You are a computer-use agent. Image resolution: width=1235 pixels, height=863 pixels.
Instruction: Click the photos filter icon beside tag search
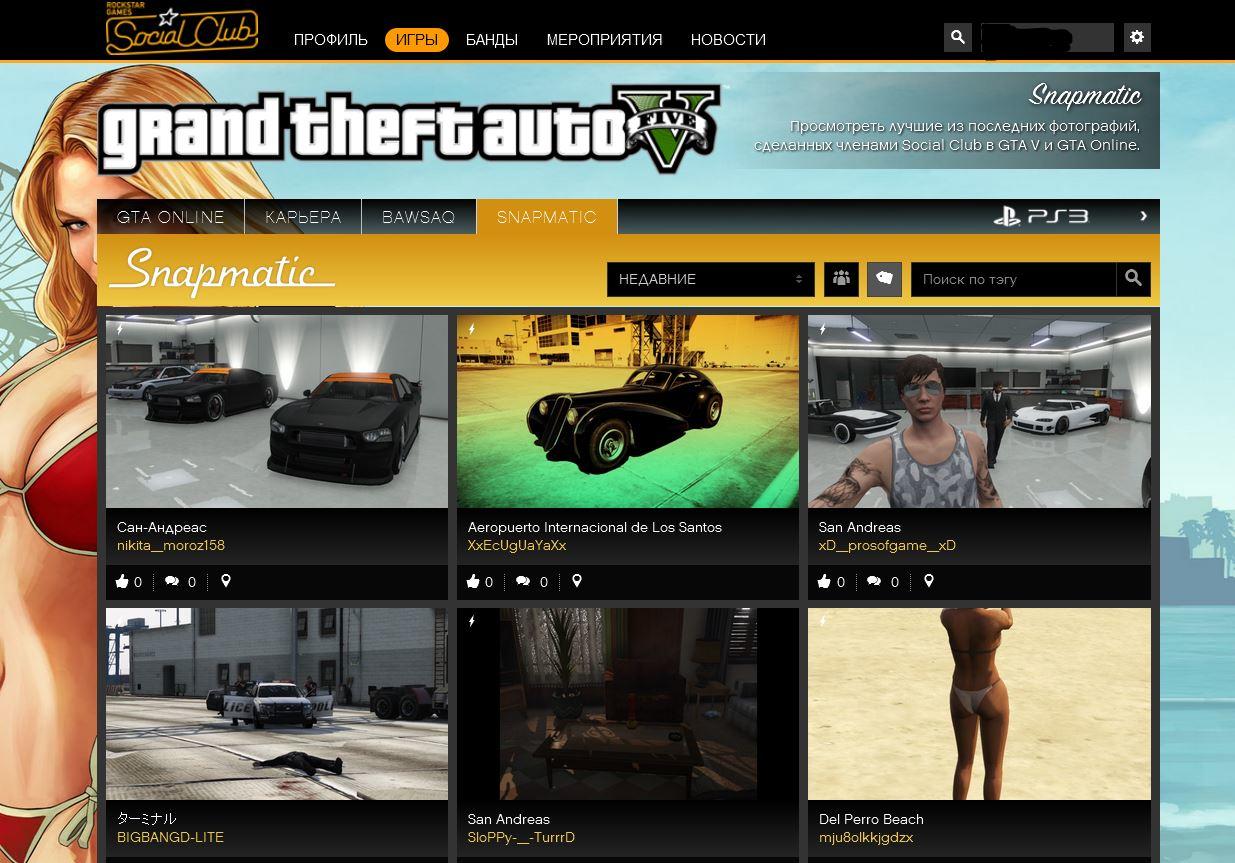pyautogui.click(x=884, y=279)
